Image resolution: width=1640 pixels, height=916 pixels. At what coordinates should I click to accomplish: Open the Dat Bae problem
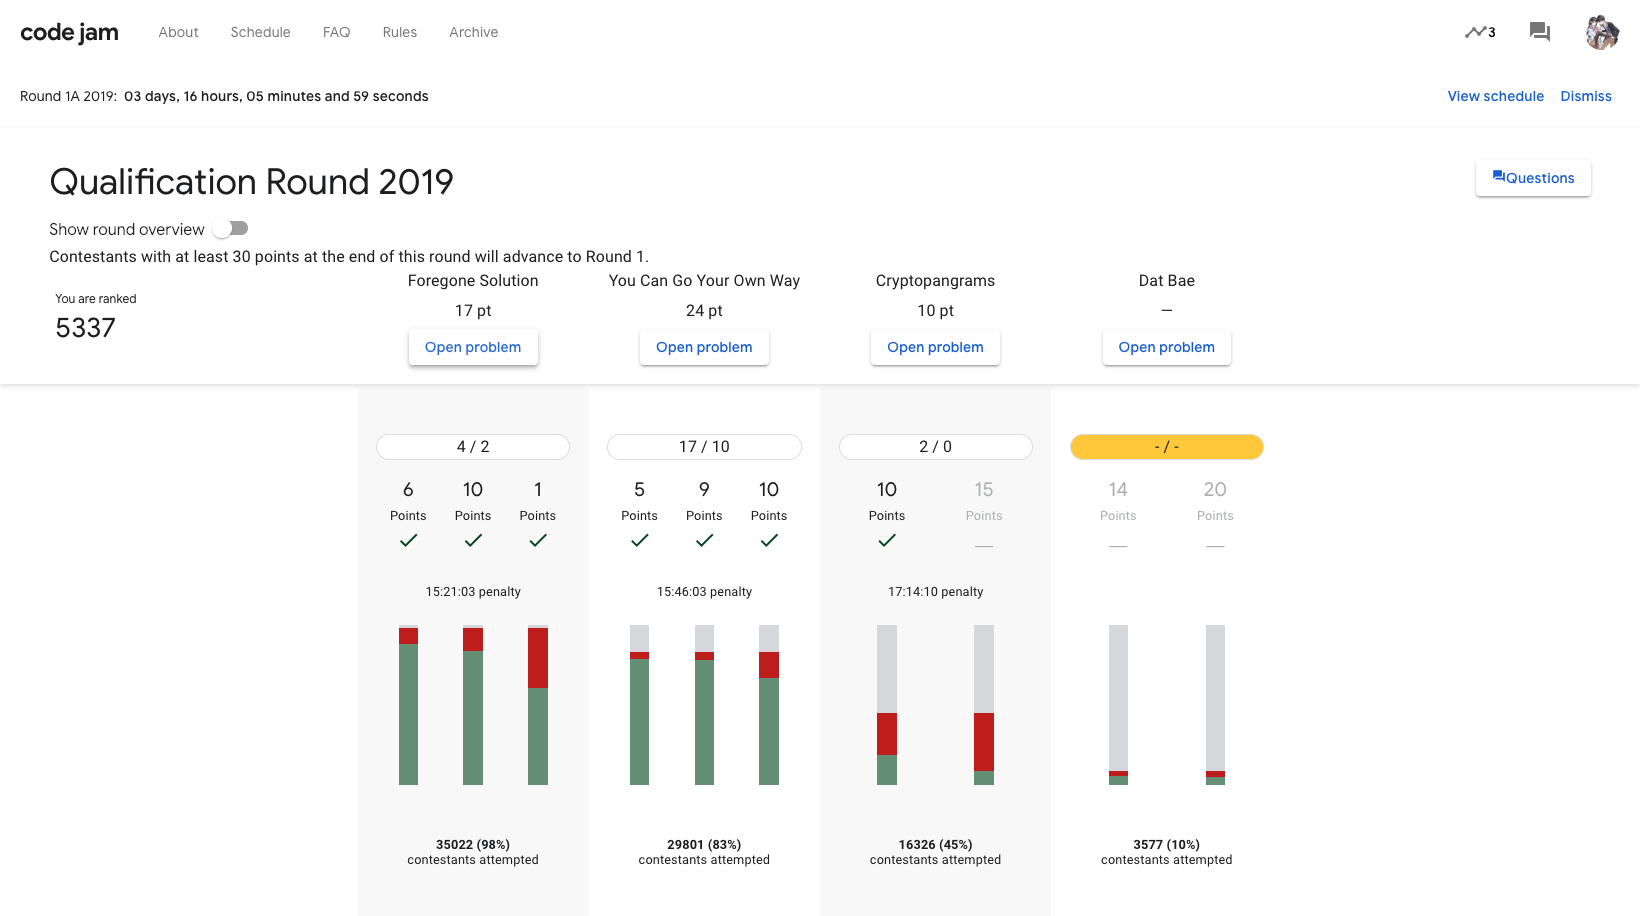pyautogui.click(x=1166, y=347)
